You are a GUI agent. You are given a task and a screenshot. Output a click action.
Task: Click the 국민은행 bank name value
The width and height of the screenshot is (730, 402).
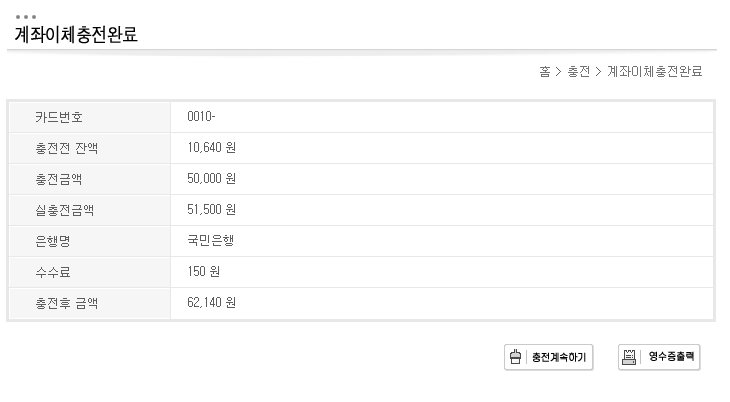(210, 241)
